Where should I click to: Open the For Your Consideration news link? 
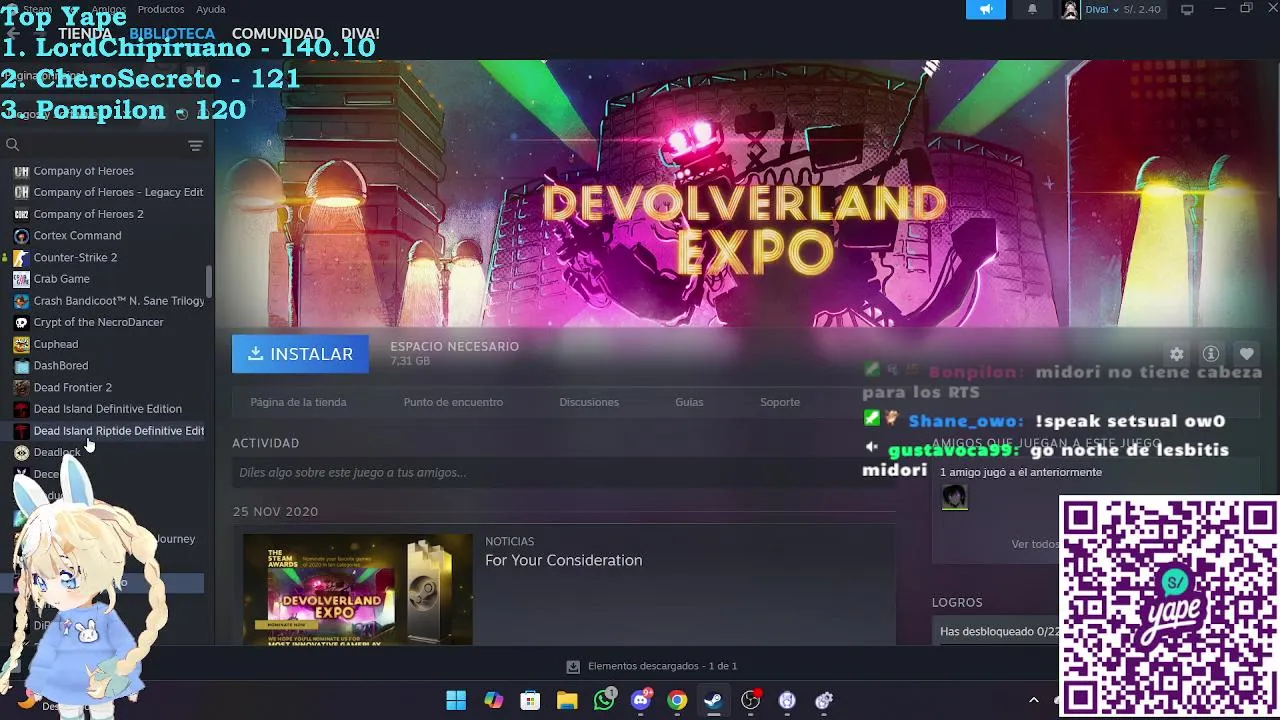point(563,560)
